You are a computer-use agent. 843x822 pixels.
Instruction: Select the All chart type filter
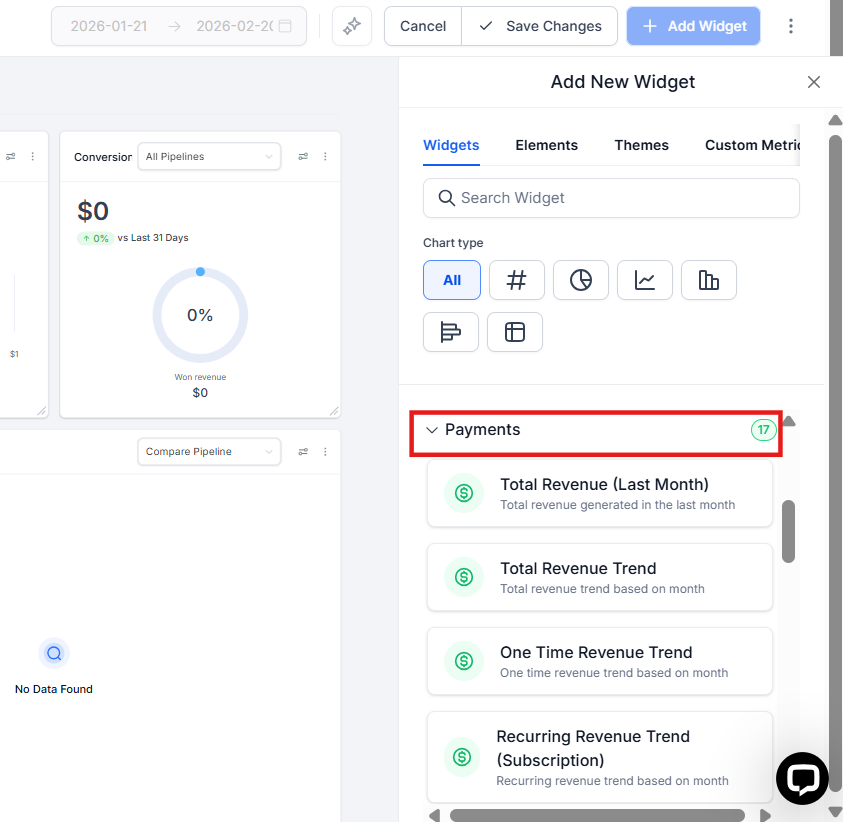pyautogui.click(x=452, y=280)
